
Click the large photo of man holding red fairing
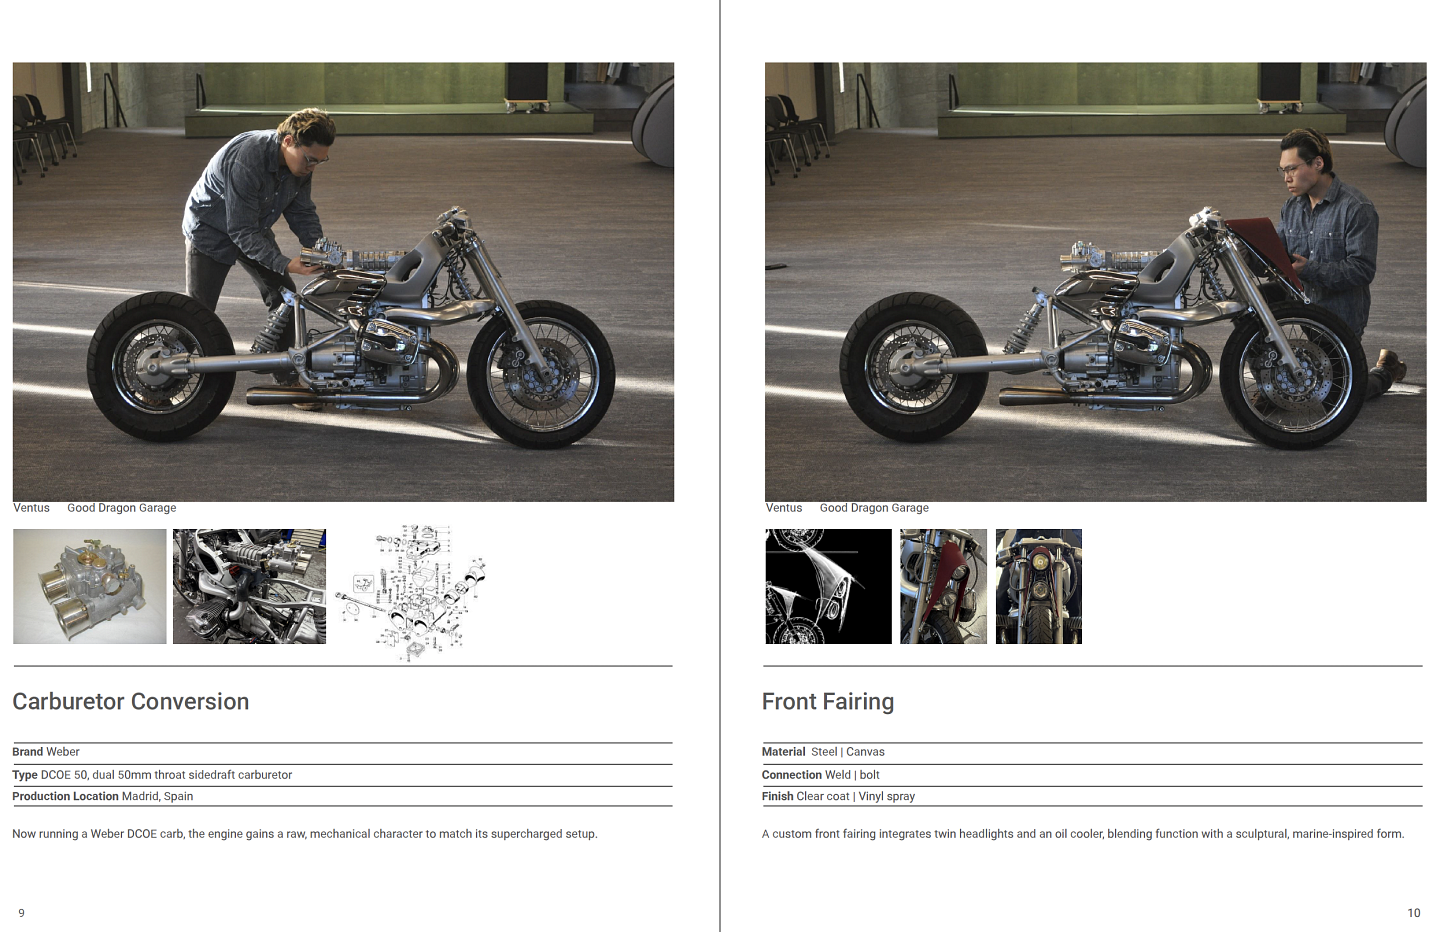1095,282
